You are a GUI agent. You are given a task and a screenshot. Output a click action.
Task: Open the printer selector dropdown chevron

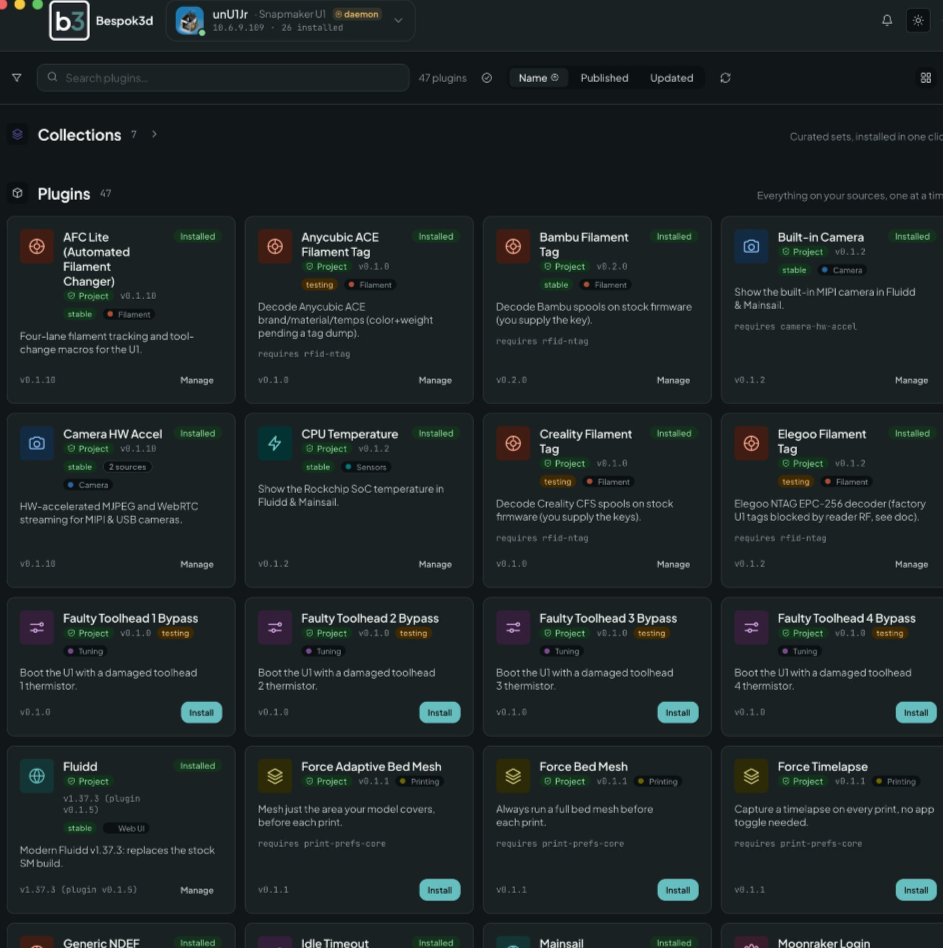pos(398,20)
